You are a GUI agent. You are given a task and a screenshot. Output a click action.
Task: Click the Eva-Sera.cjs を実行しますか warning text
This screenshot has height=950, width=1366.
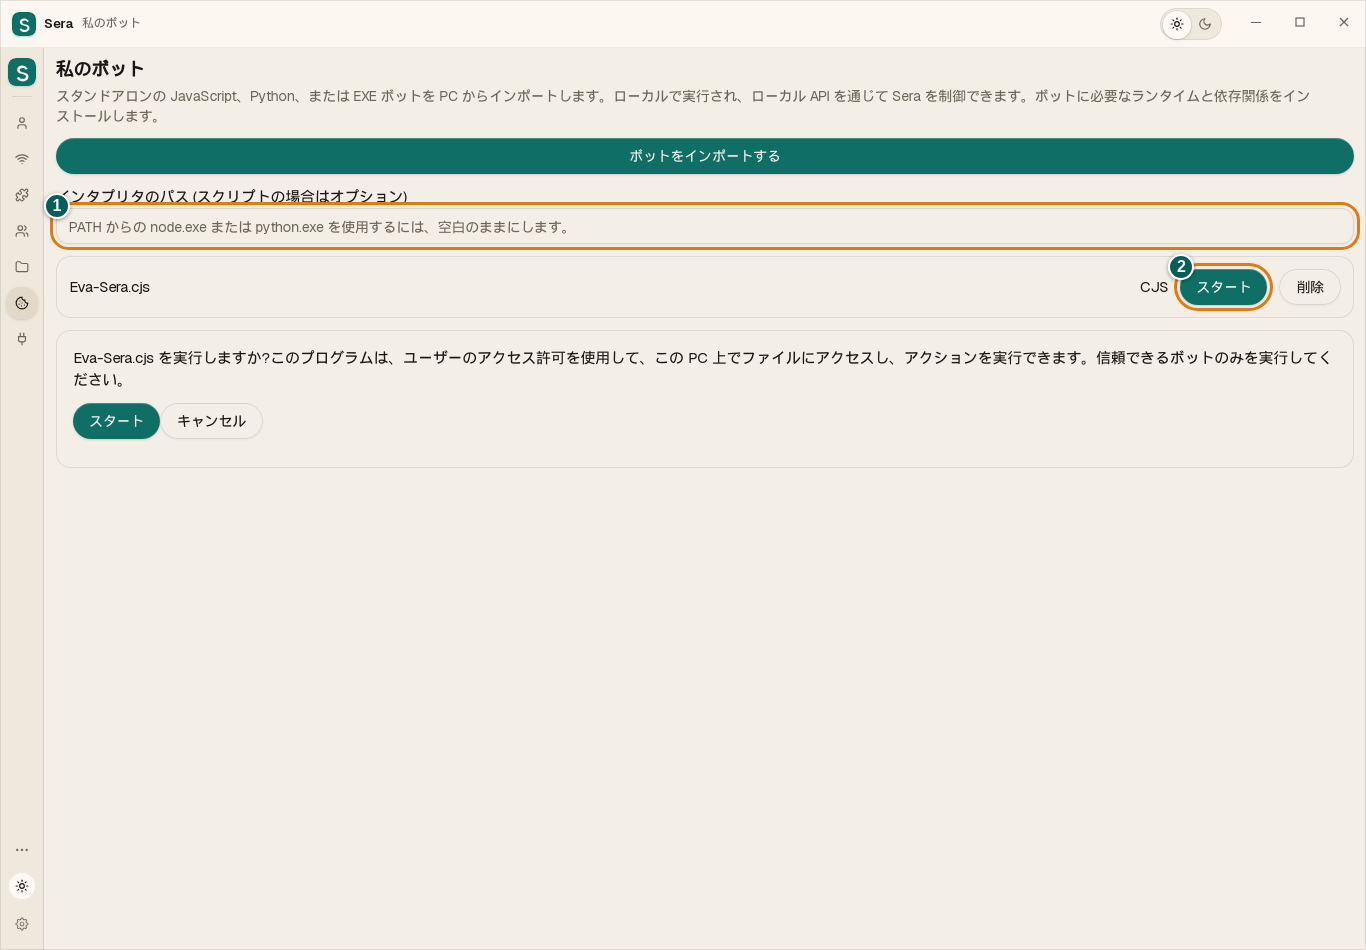click(703, 368)
